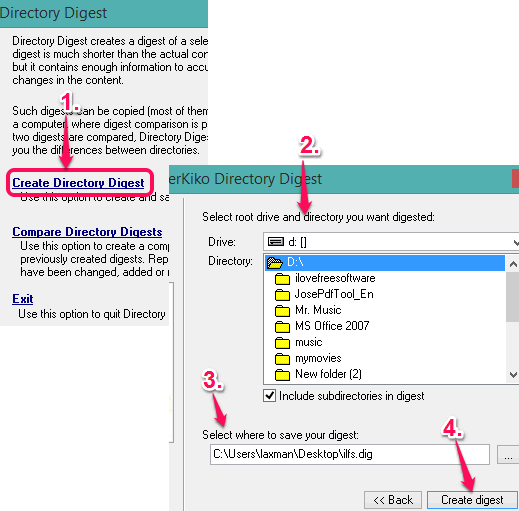Select the Mr. Music folder
The width and height of the screenshot is (519, 511).
click(x=318, y=310)
